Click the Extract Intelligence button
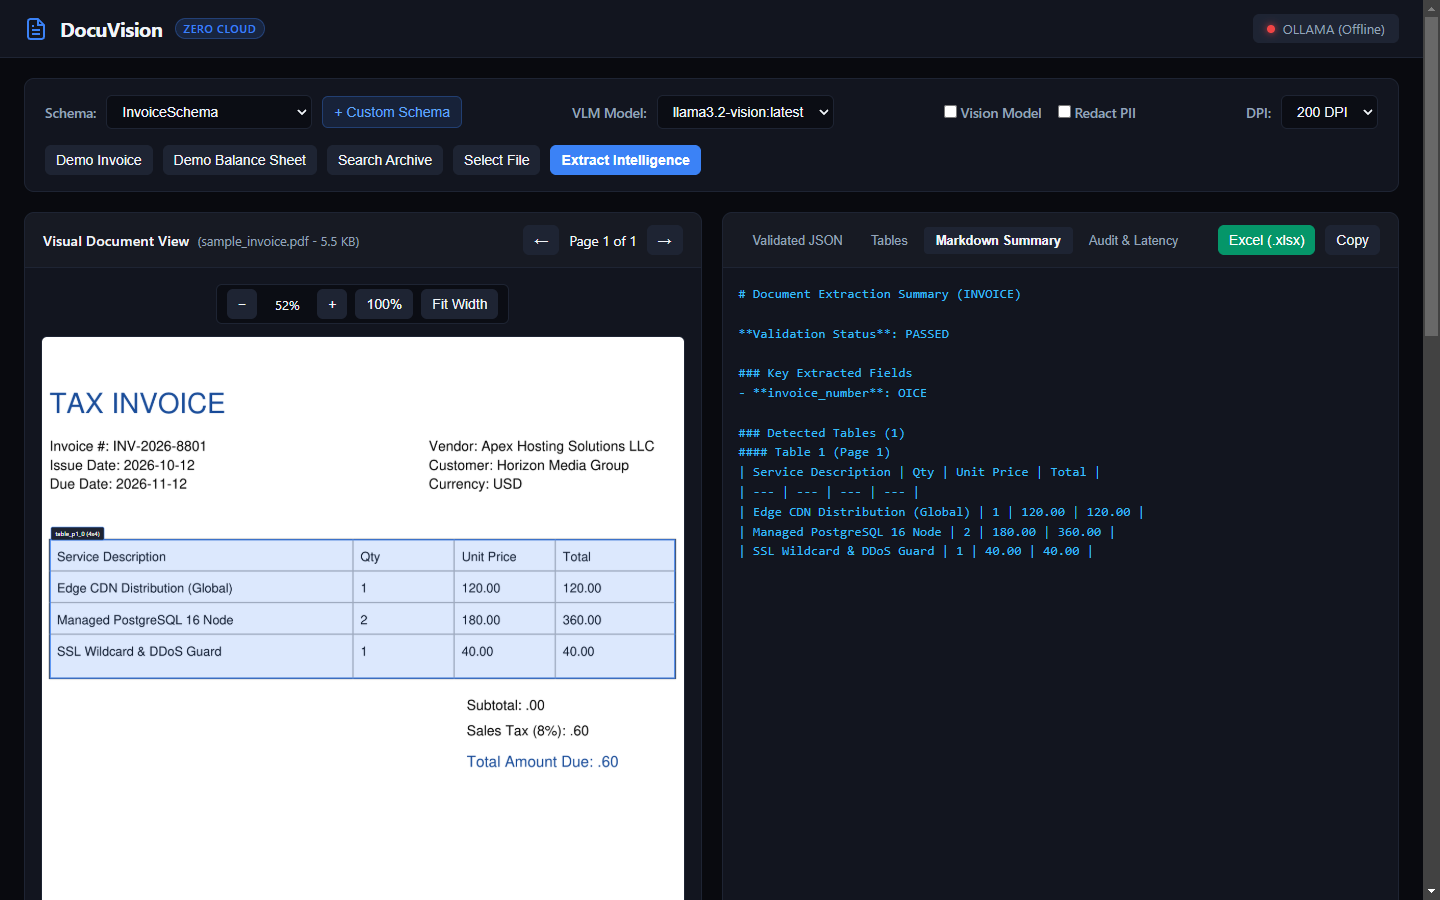The image size is (1440, 900). [625, 160]
